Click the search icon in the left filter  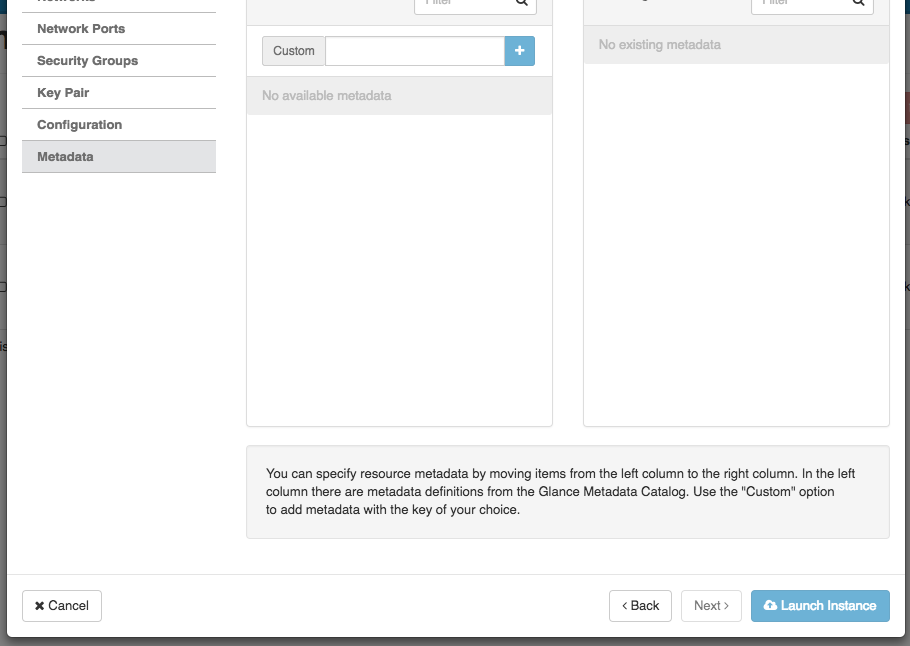tap(522, 3)
